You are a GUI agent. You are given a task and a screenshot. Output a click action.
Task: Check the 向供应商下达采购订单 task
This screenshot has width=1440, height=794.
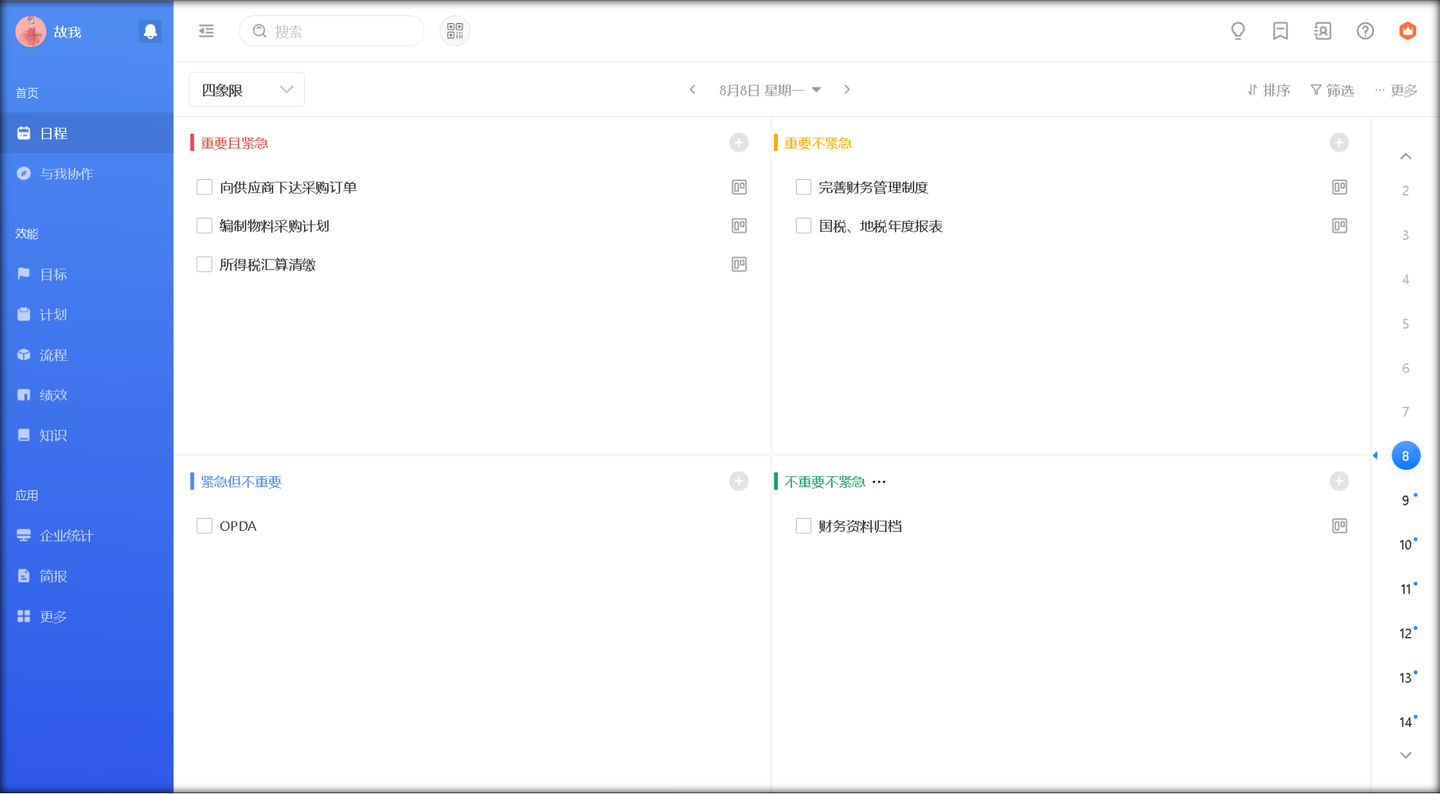tap(204, 187)
